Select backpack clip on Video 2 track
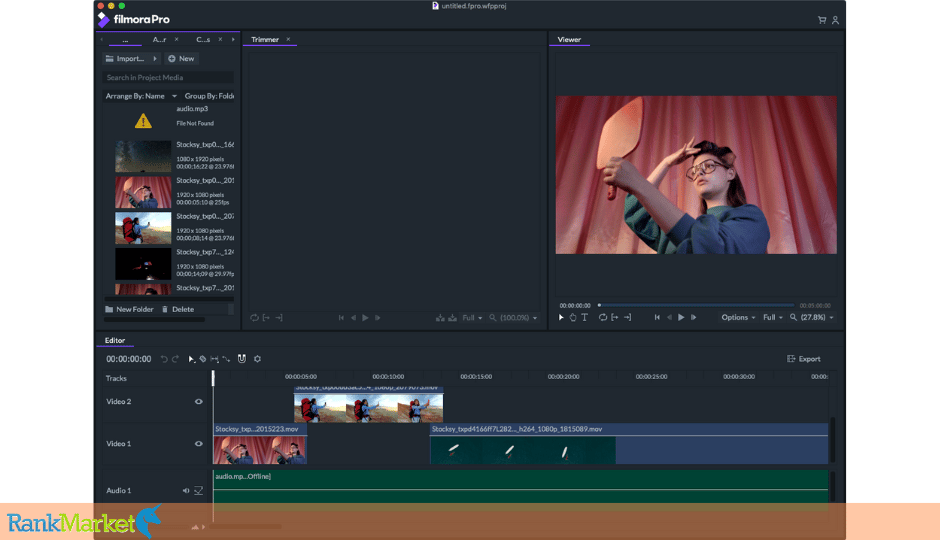The width and height of the screenshot is (940, 540). [369, 406]
